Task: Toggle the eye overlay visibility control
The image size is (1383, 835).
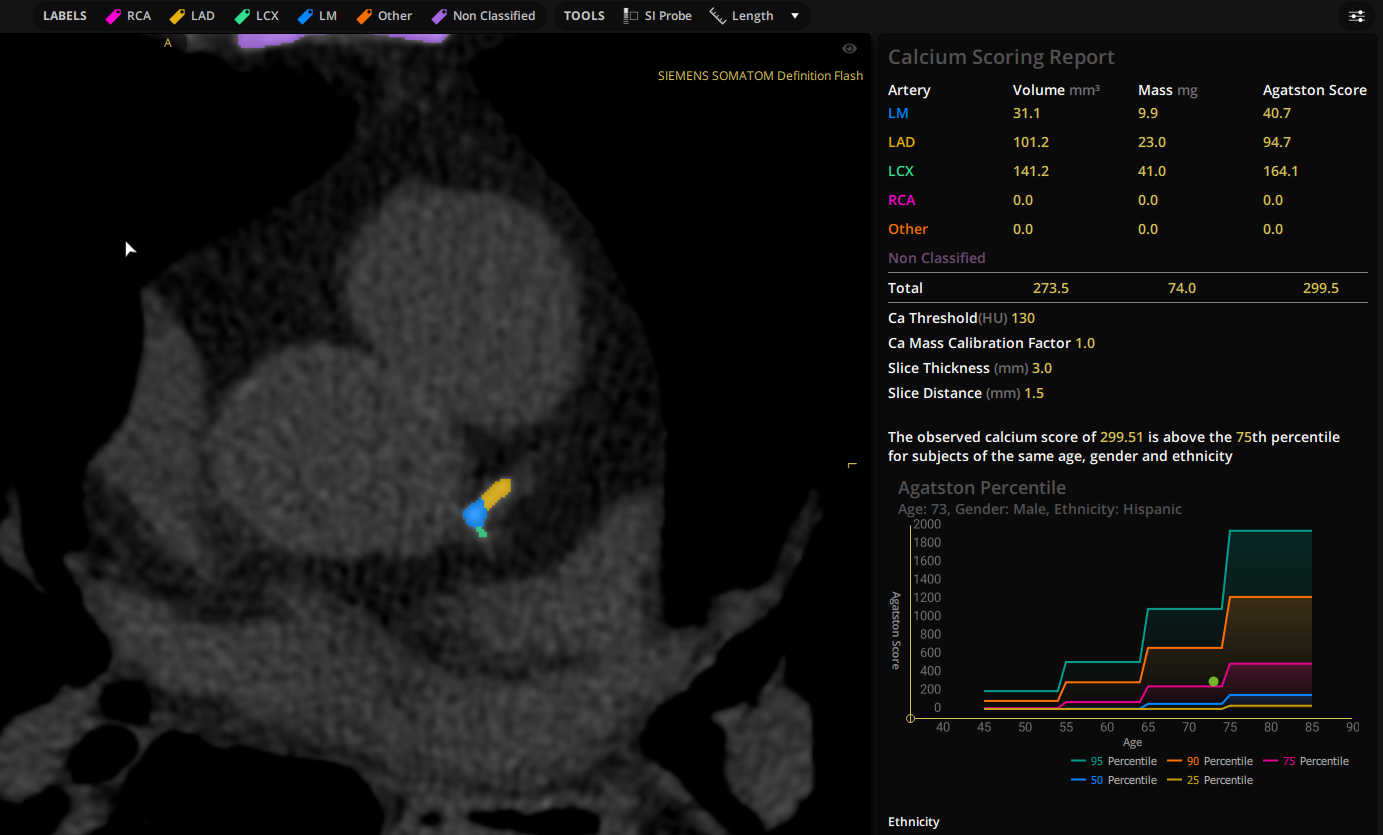Action: 849,48
